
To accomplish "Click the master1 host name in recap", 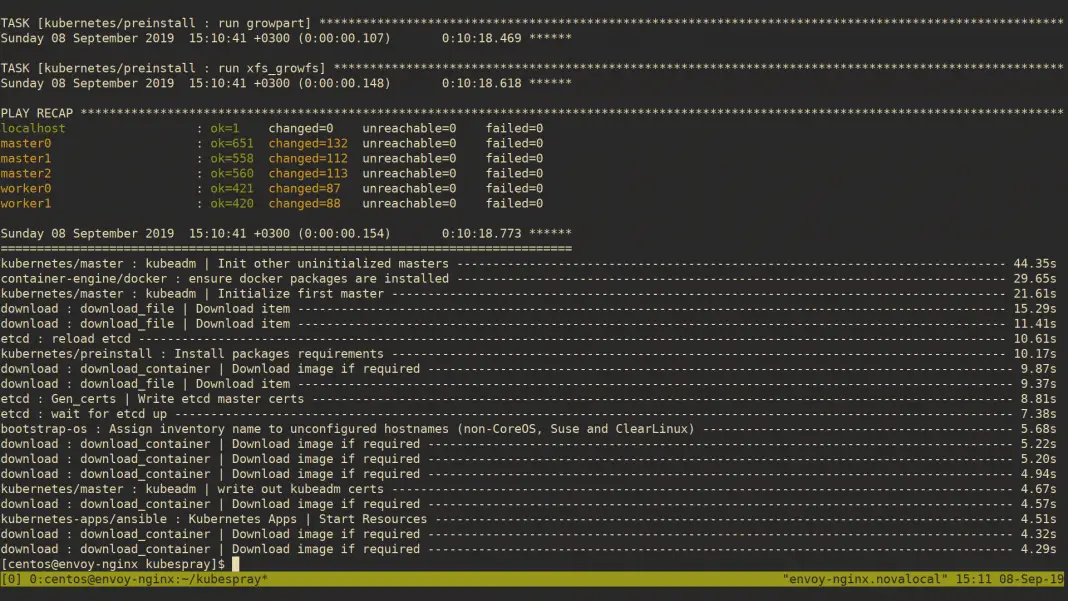I will (26, 158).
